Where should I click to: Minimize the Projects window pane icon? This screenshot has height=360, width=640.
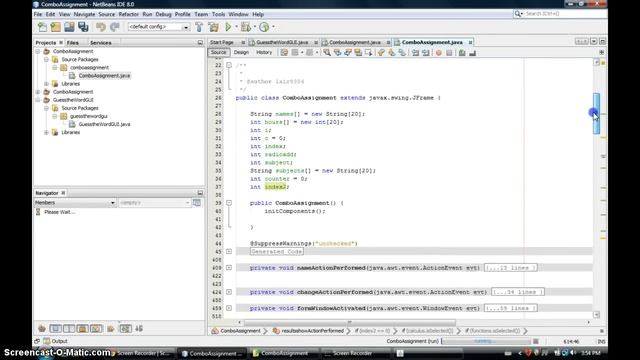pos(200,42)
